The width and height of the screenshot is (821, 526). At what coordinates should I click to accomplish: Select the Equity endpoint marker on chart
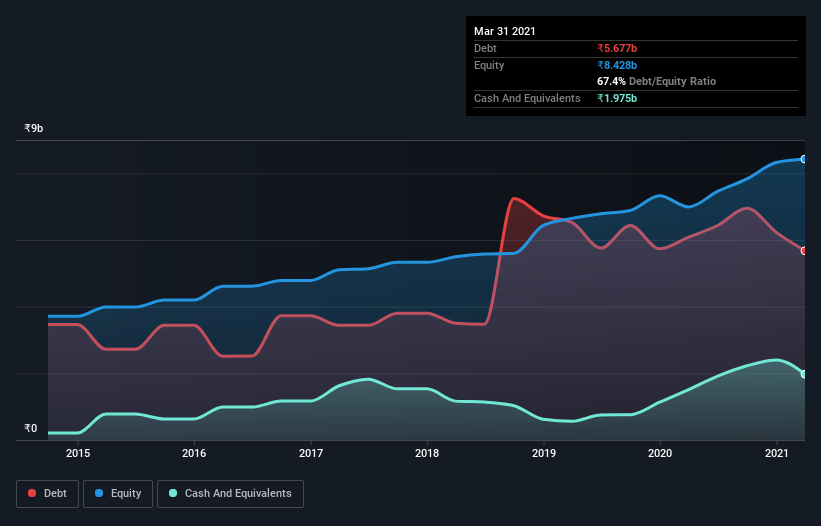pyautogui.click(x=804, y=159)
